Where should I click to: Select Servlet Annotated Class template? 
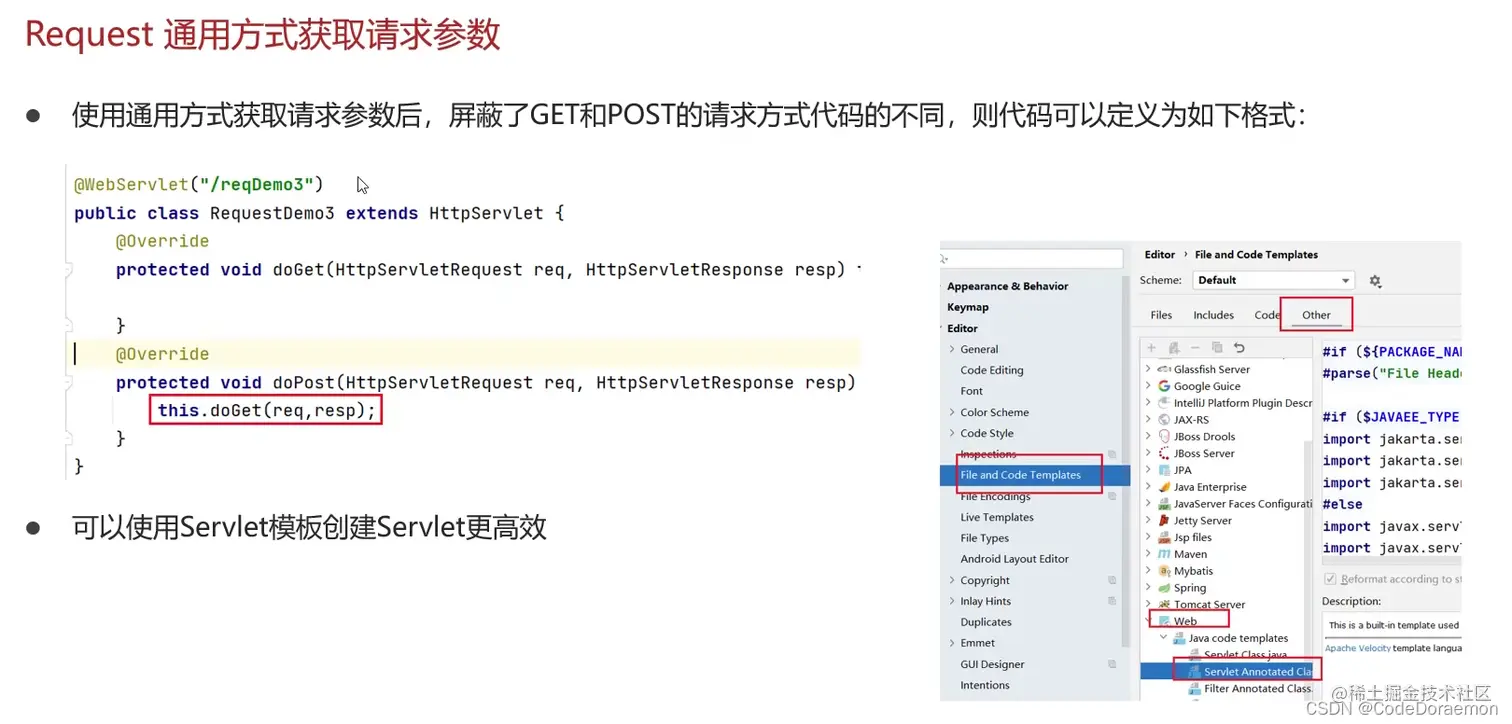click(1227, 672)
